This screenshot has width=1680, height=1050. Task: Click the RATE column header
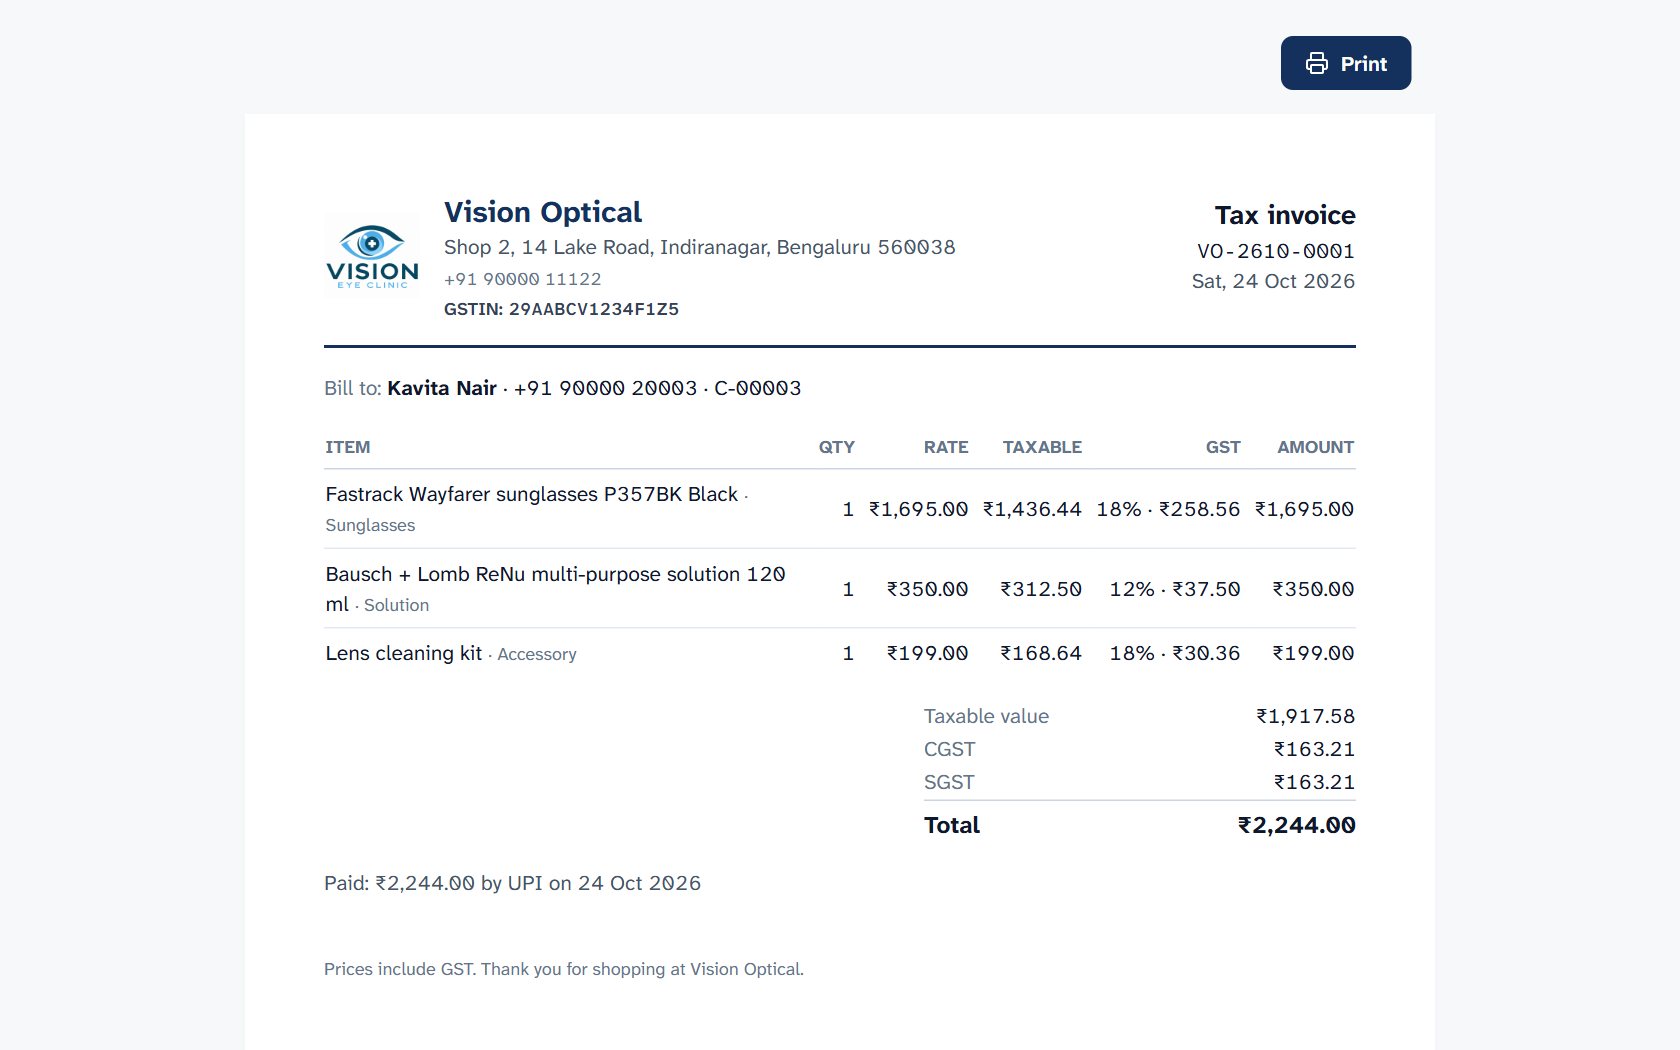[x=946, y=447]
